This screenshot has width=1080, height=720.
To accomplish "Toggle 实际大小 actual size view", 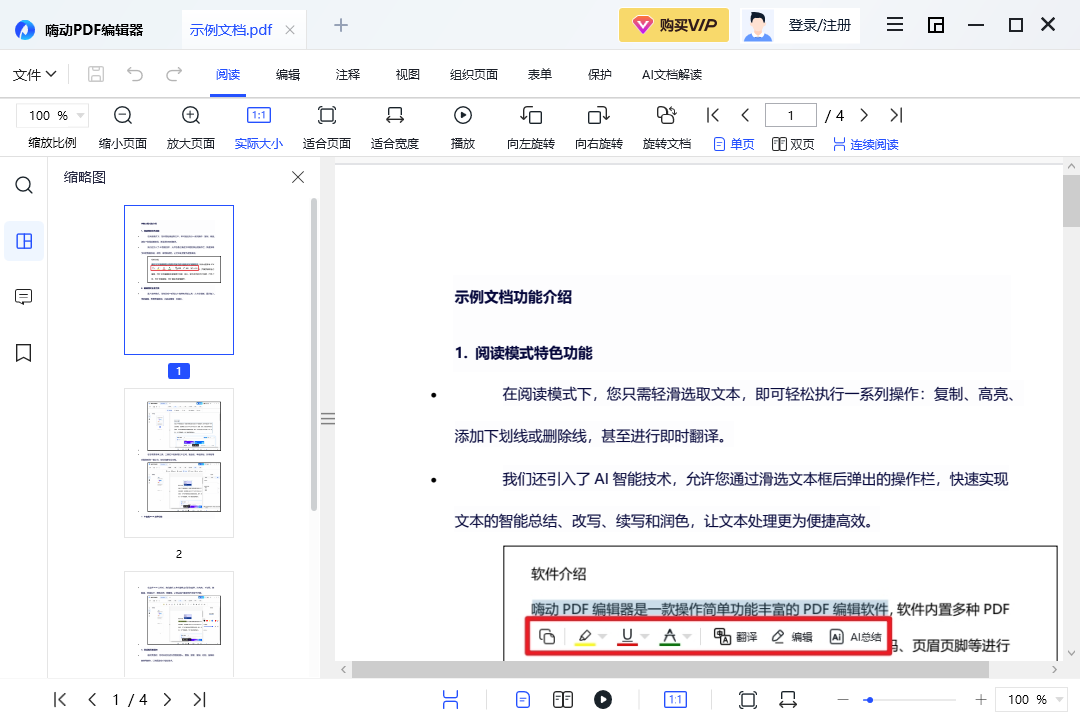I will [258, 116].
